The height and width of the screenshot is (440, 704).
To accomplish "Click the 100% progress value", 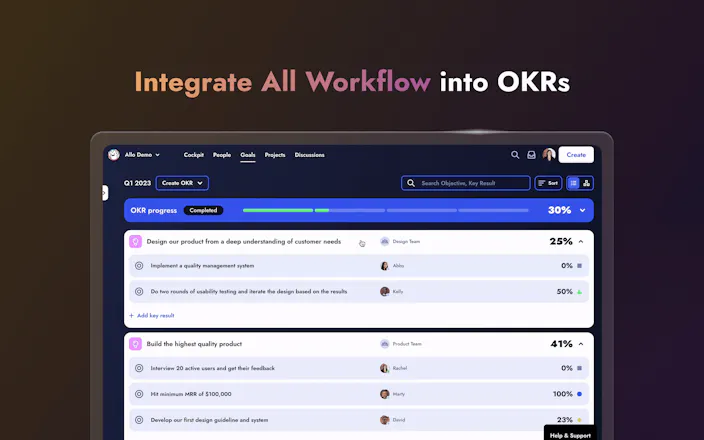I will (x=563, y=394).
